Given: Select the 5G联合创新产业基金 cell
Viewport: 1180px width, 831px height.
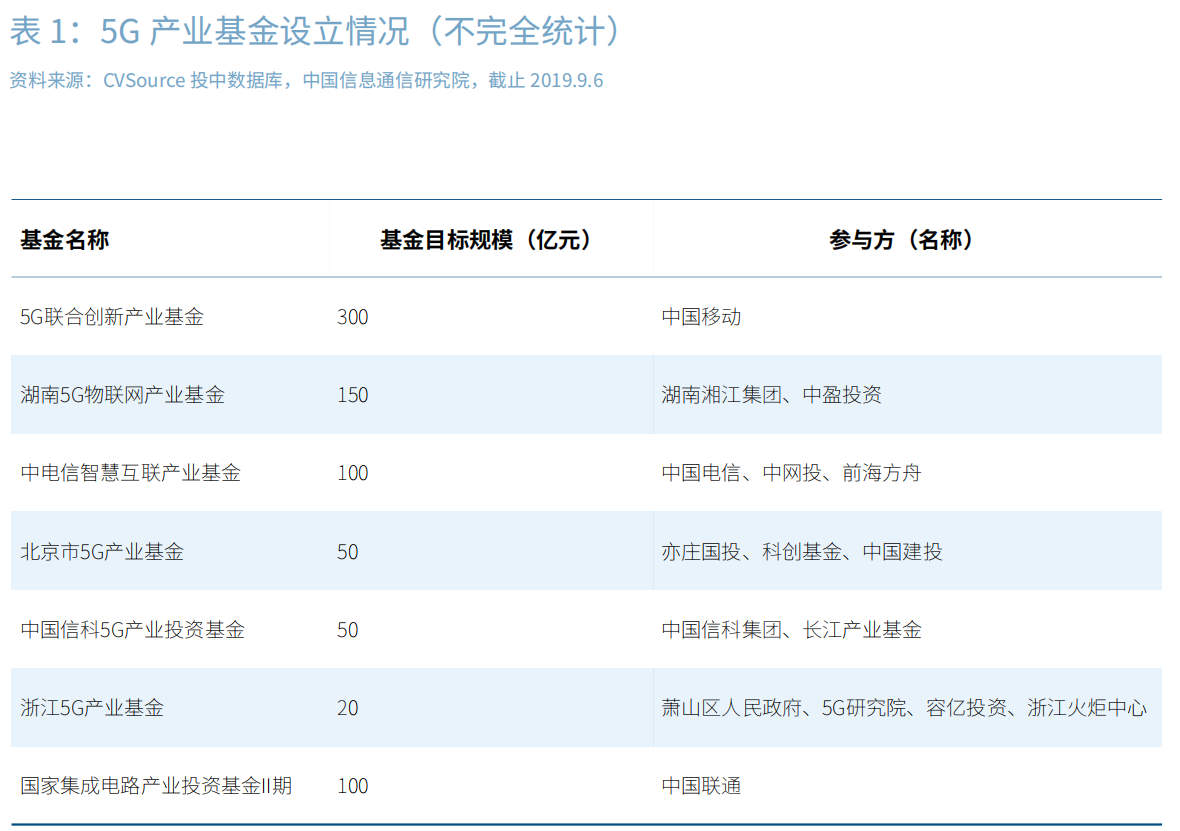Looking at the screenshot, I should (112, 317).
